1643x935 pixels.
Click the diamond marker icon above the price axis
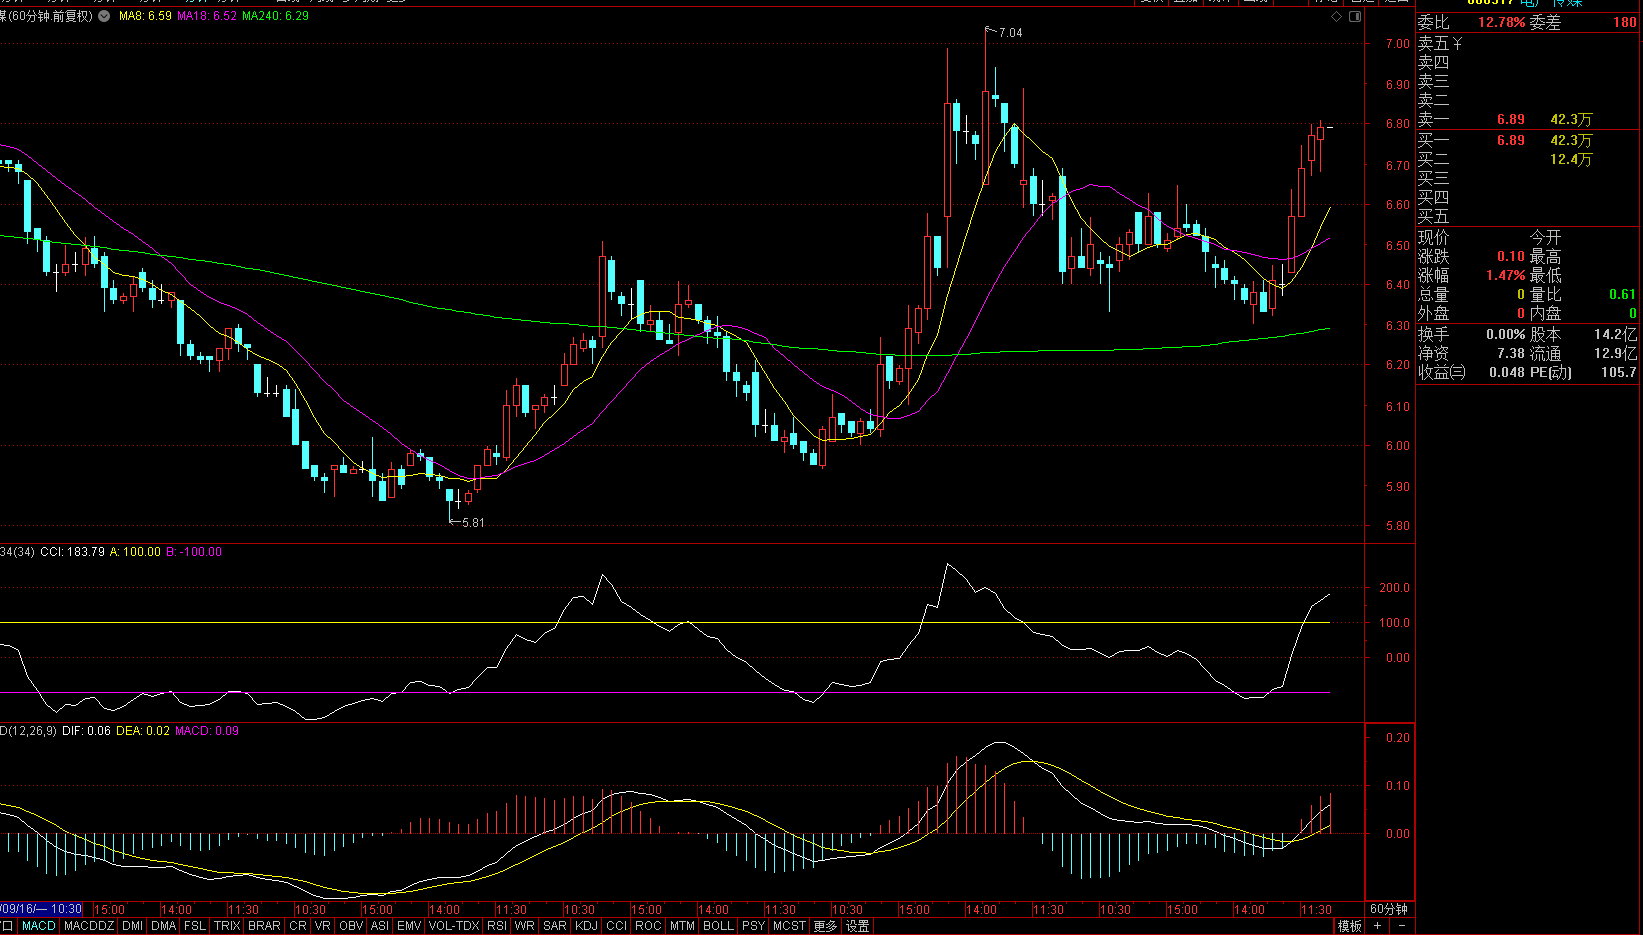pyautogui.click(x=1336, y=16)
